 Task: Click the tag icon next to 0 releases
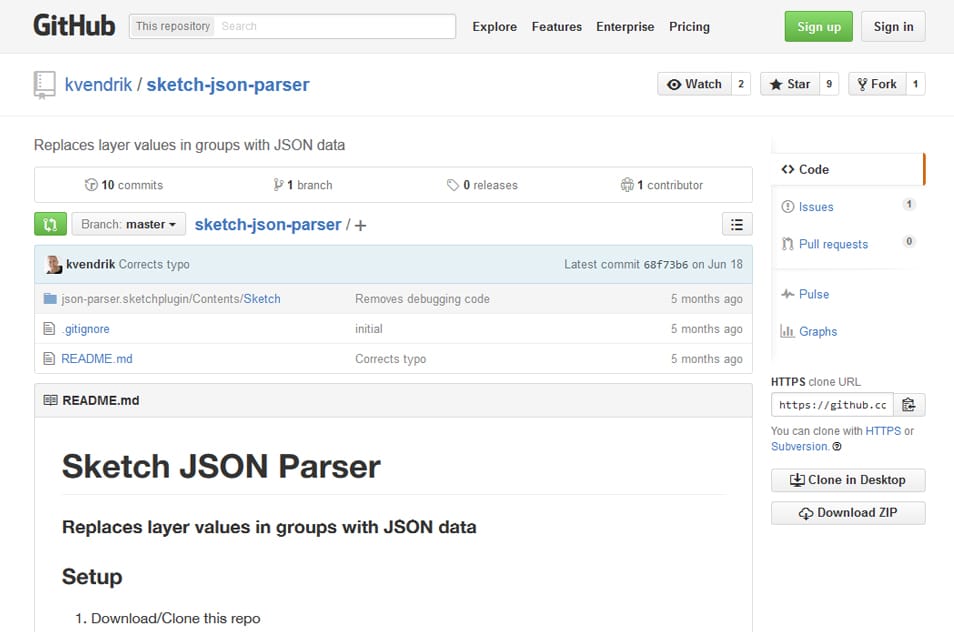(x=453, y=185)
